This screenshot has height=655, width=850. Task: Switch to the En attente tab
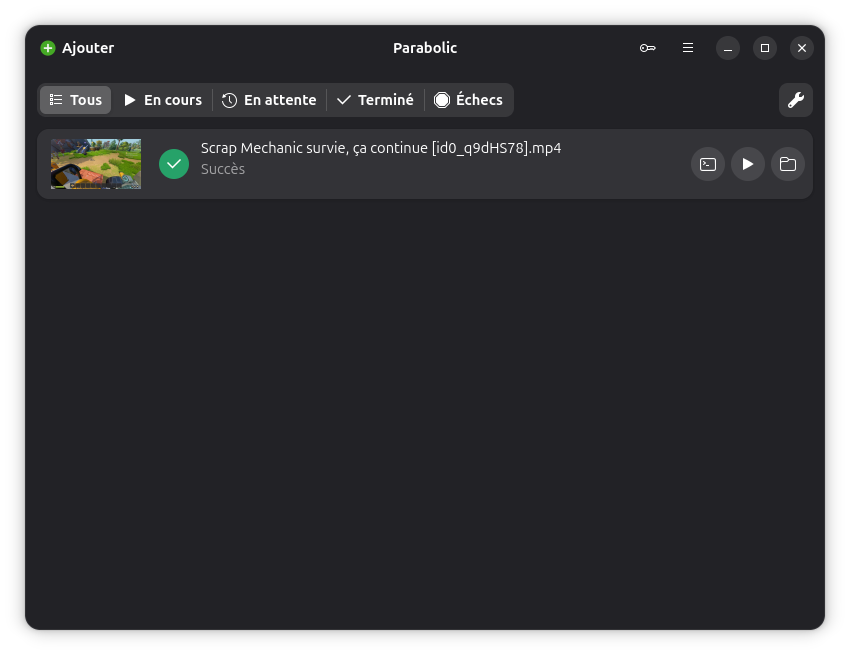[269, 100]
